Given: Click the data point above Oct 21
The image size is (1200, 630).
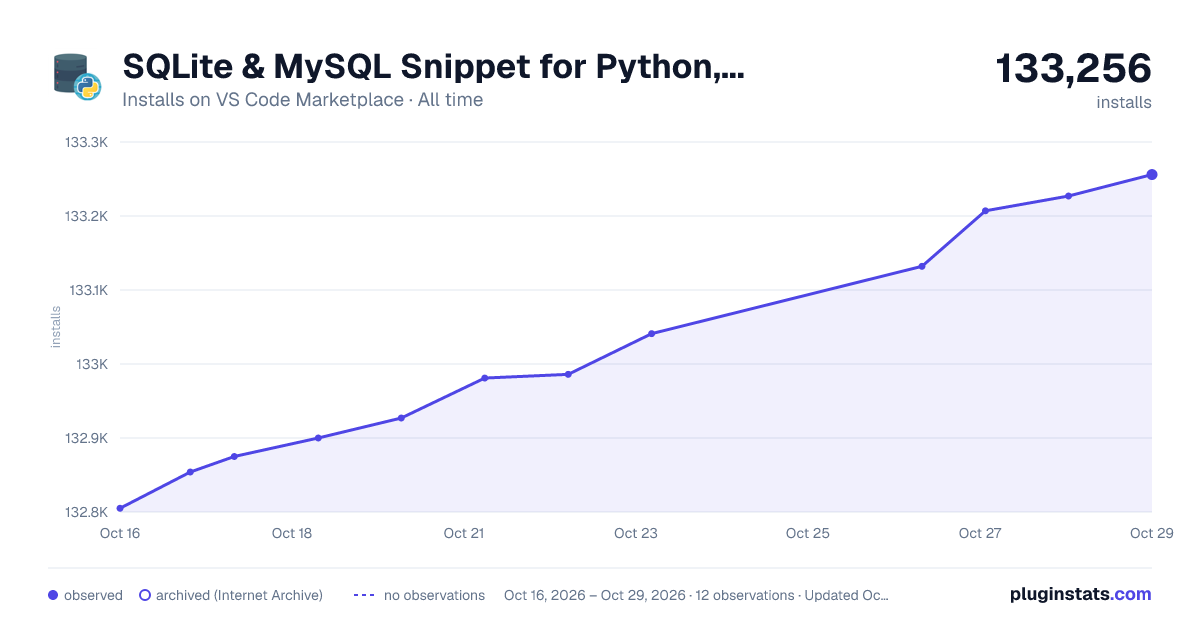Looking at the screenshot, I should pyautogui.click(x=484, y=378).
